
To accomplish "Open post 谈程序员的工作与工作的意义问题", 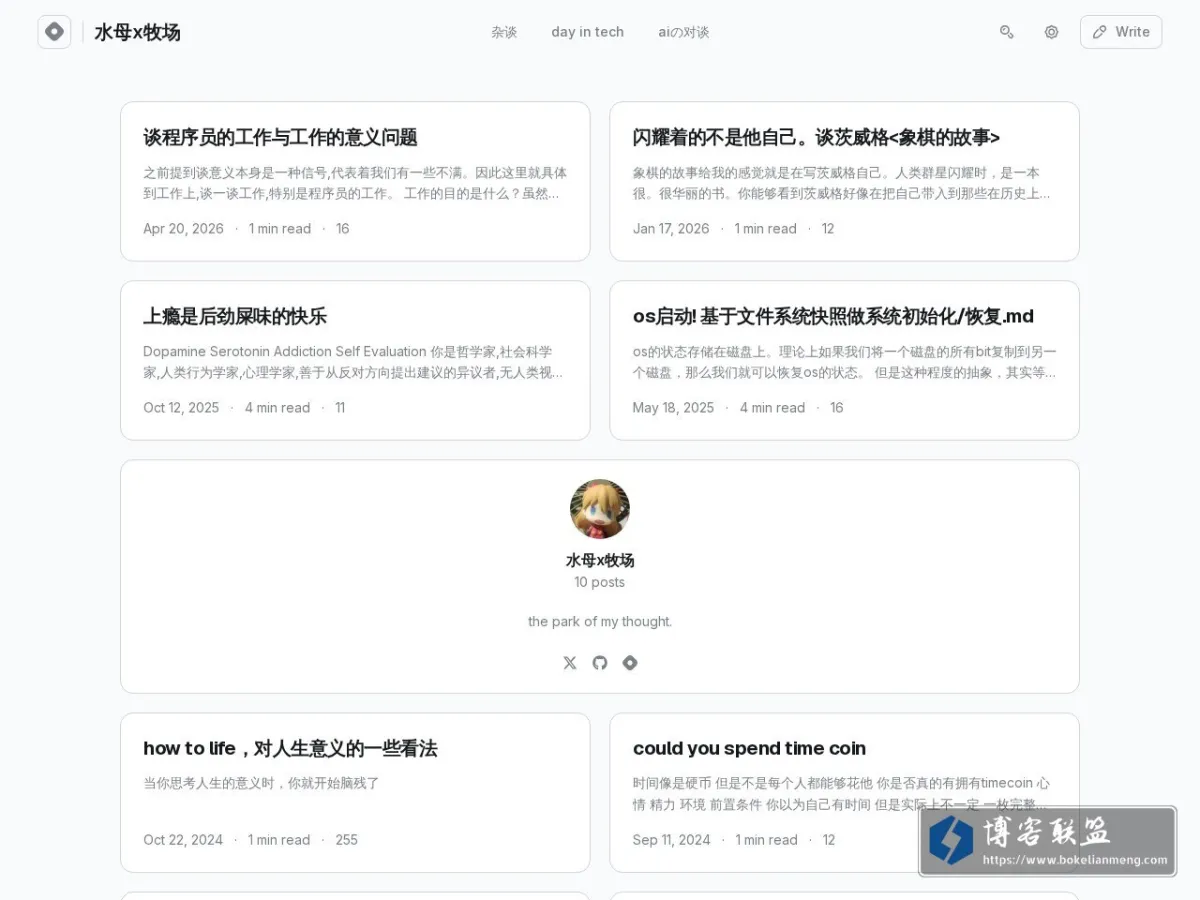I will point(280,137).
